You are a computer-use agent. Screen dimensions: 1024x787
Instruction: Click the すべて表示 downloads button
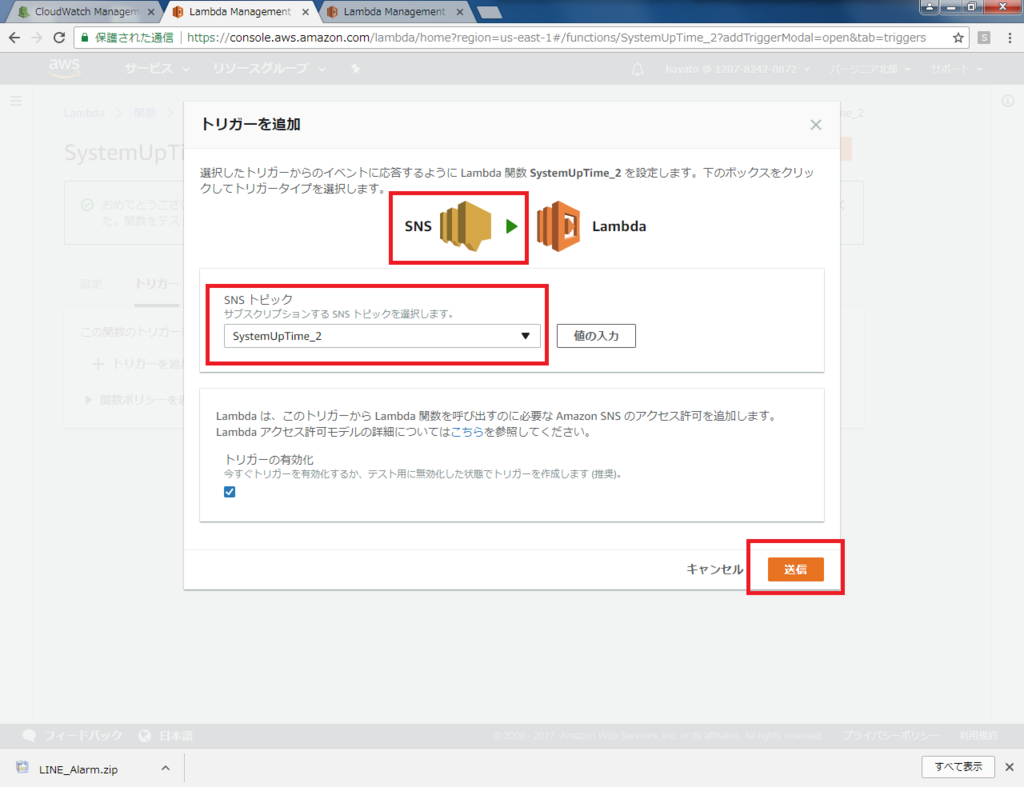click(x=958, y=767)
